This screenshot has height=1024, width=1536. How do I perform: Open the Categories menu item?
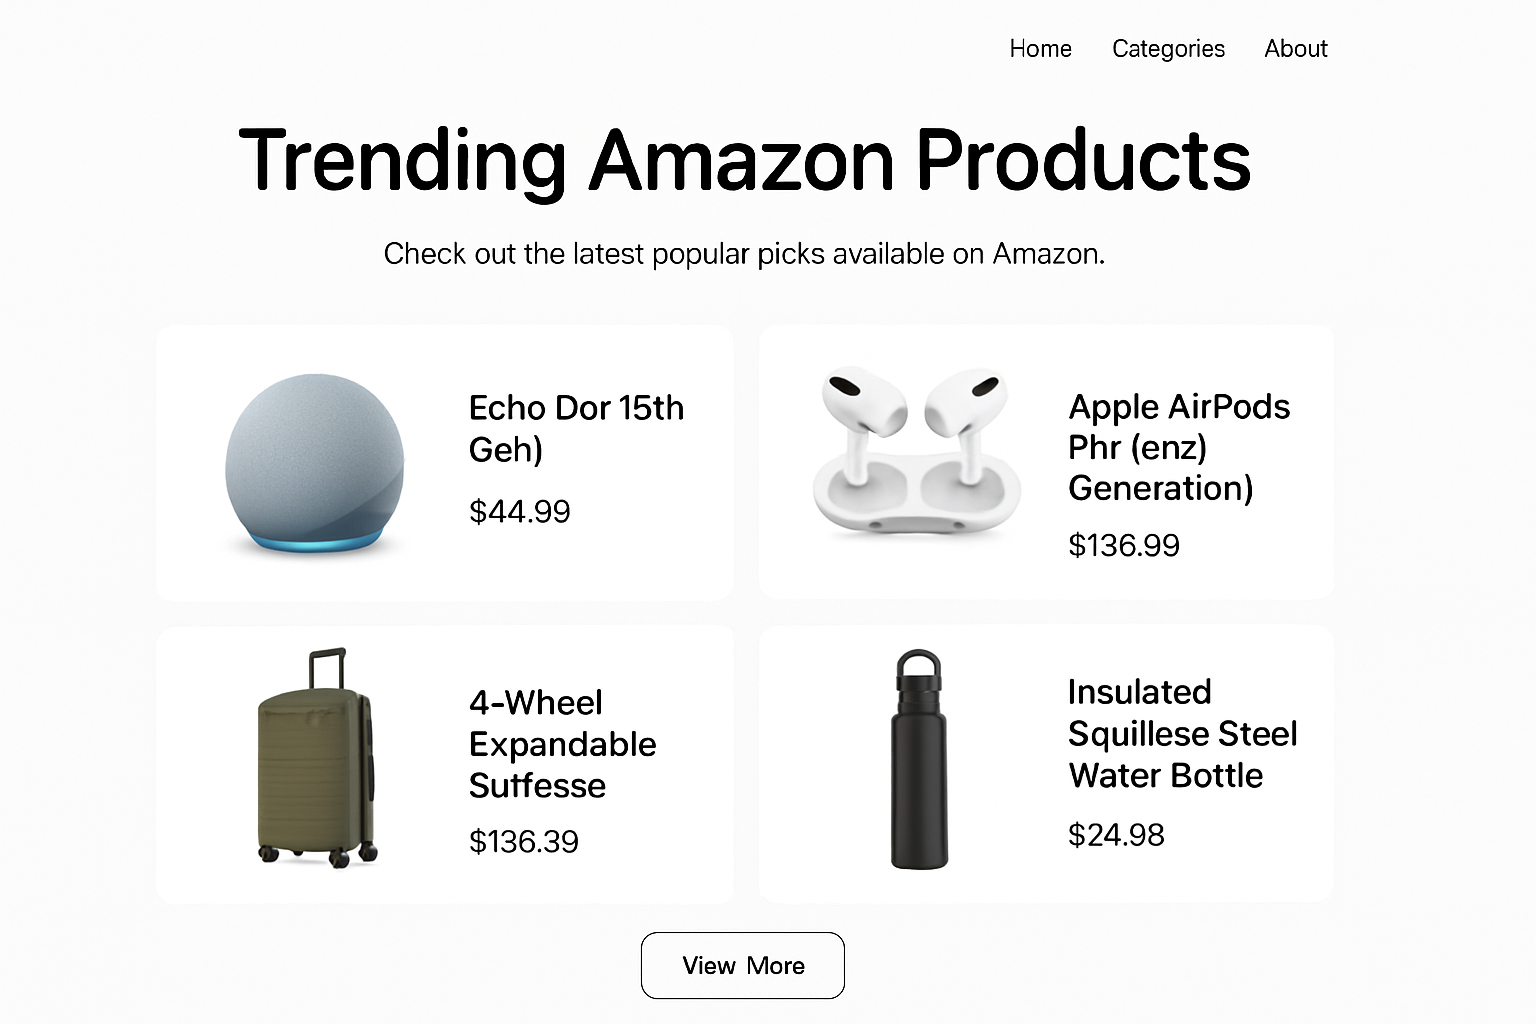(1168, 48)
